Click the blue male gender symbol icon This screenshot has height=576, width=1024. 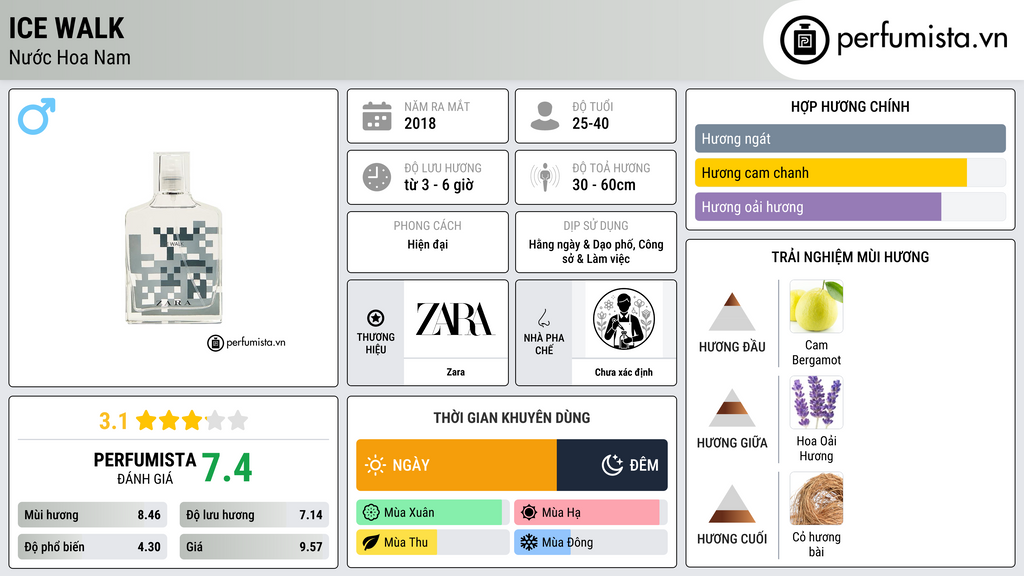[x=37, y=116]
